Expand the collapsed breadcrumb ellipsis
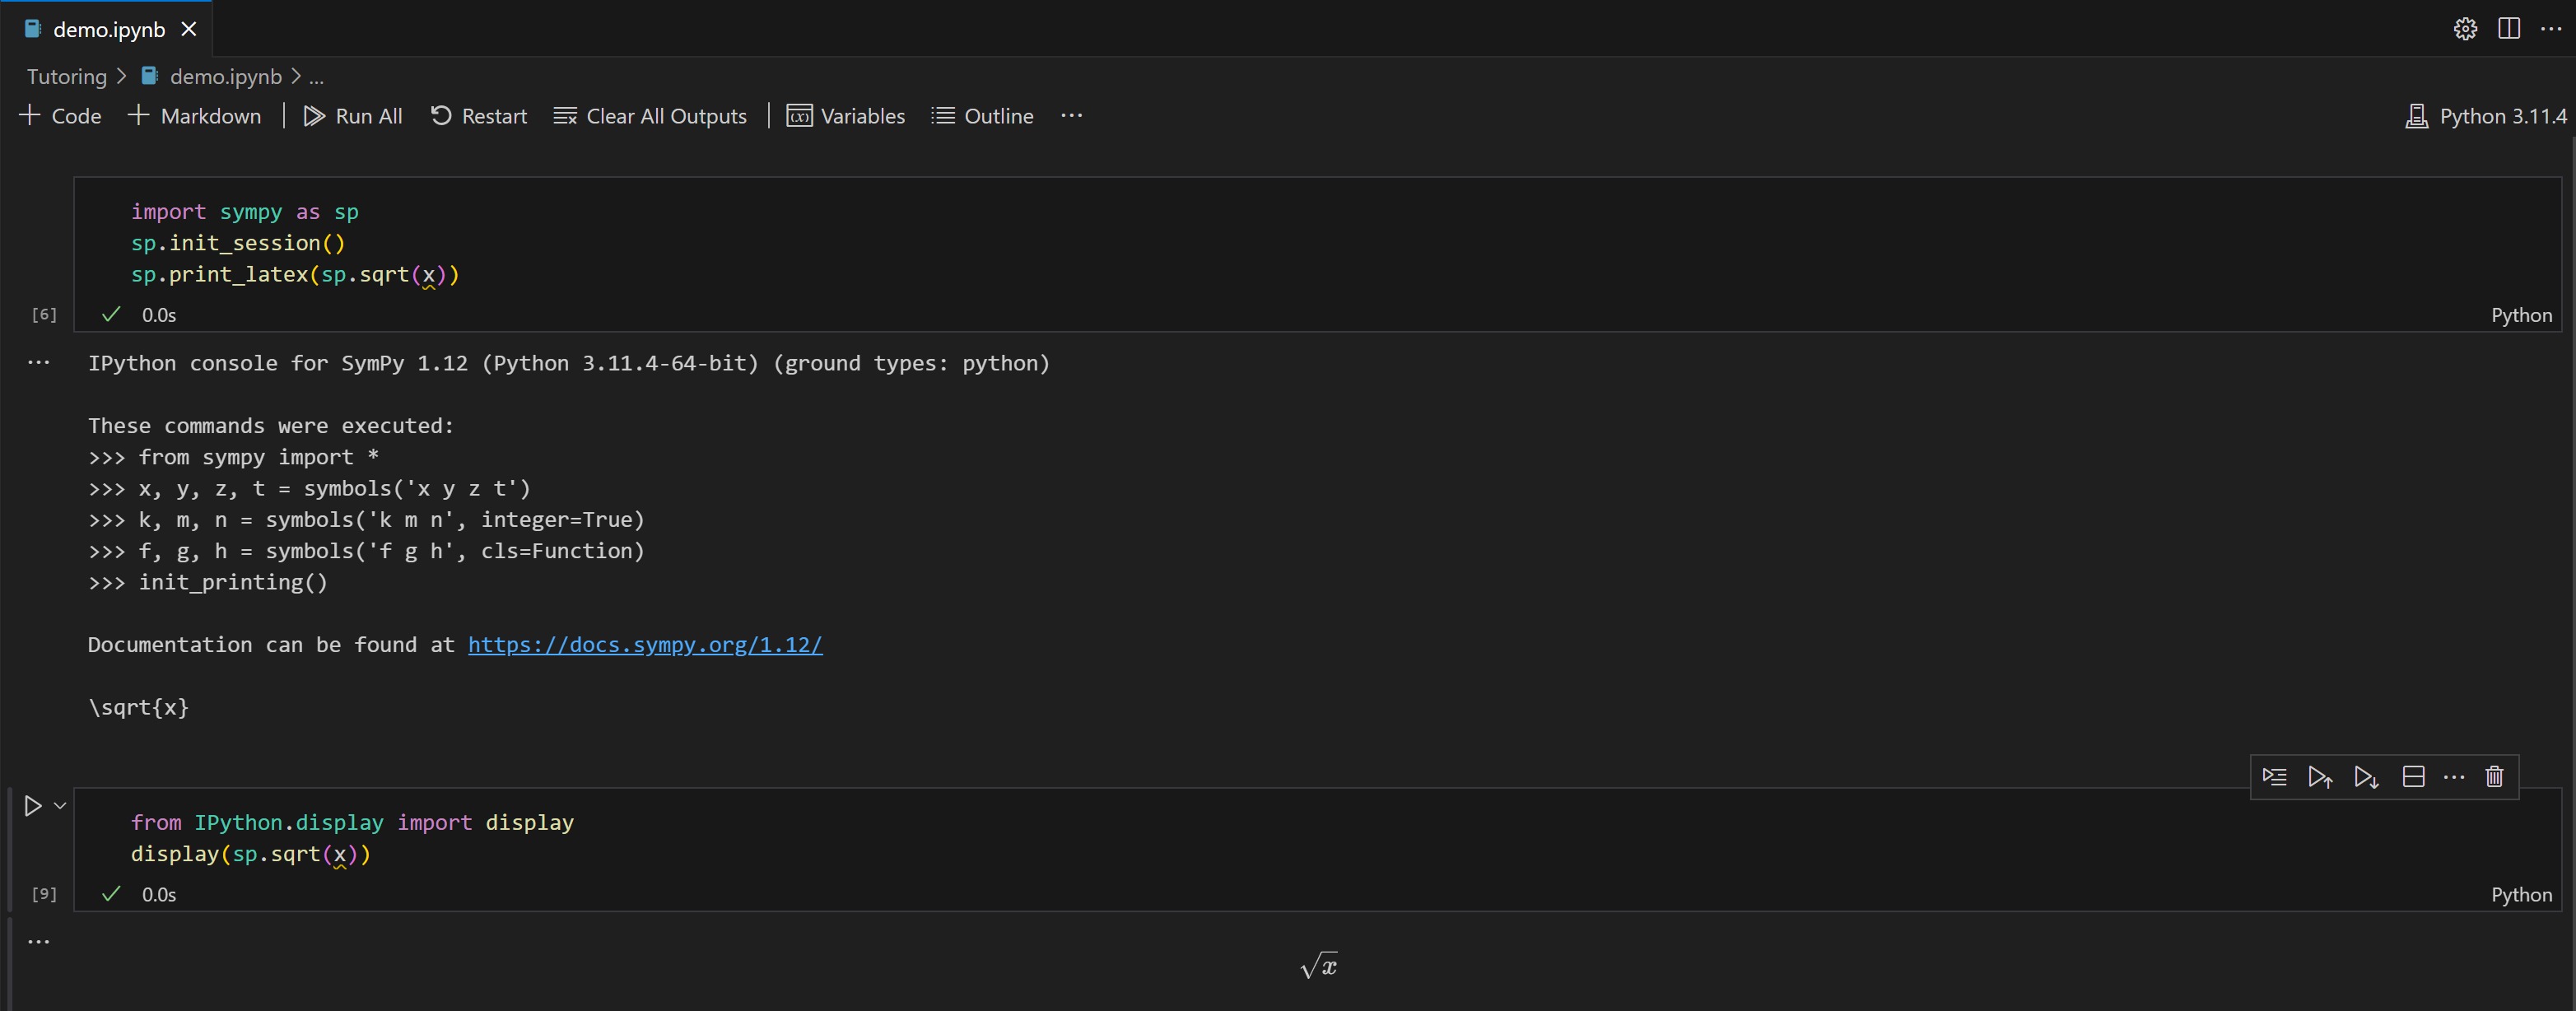 tap(316, 76)
